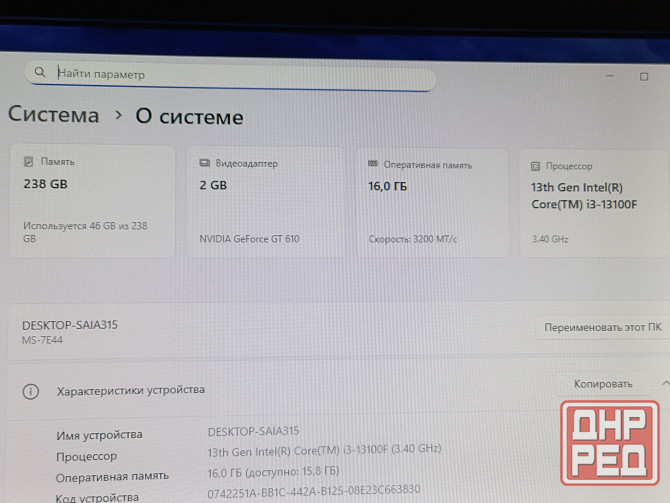Click the '3.40 GHz' processor speed
This screenshot has height=503, width=670.
(x=550, y=239)
